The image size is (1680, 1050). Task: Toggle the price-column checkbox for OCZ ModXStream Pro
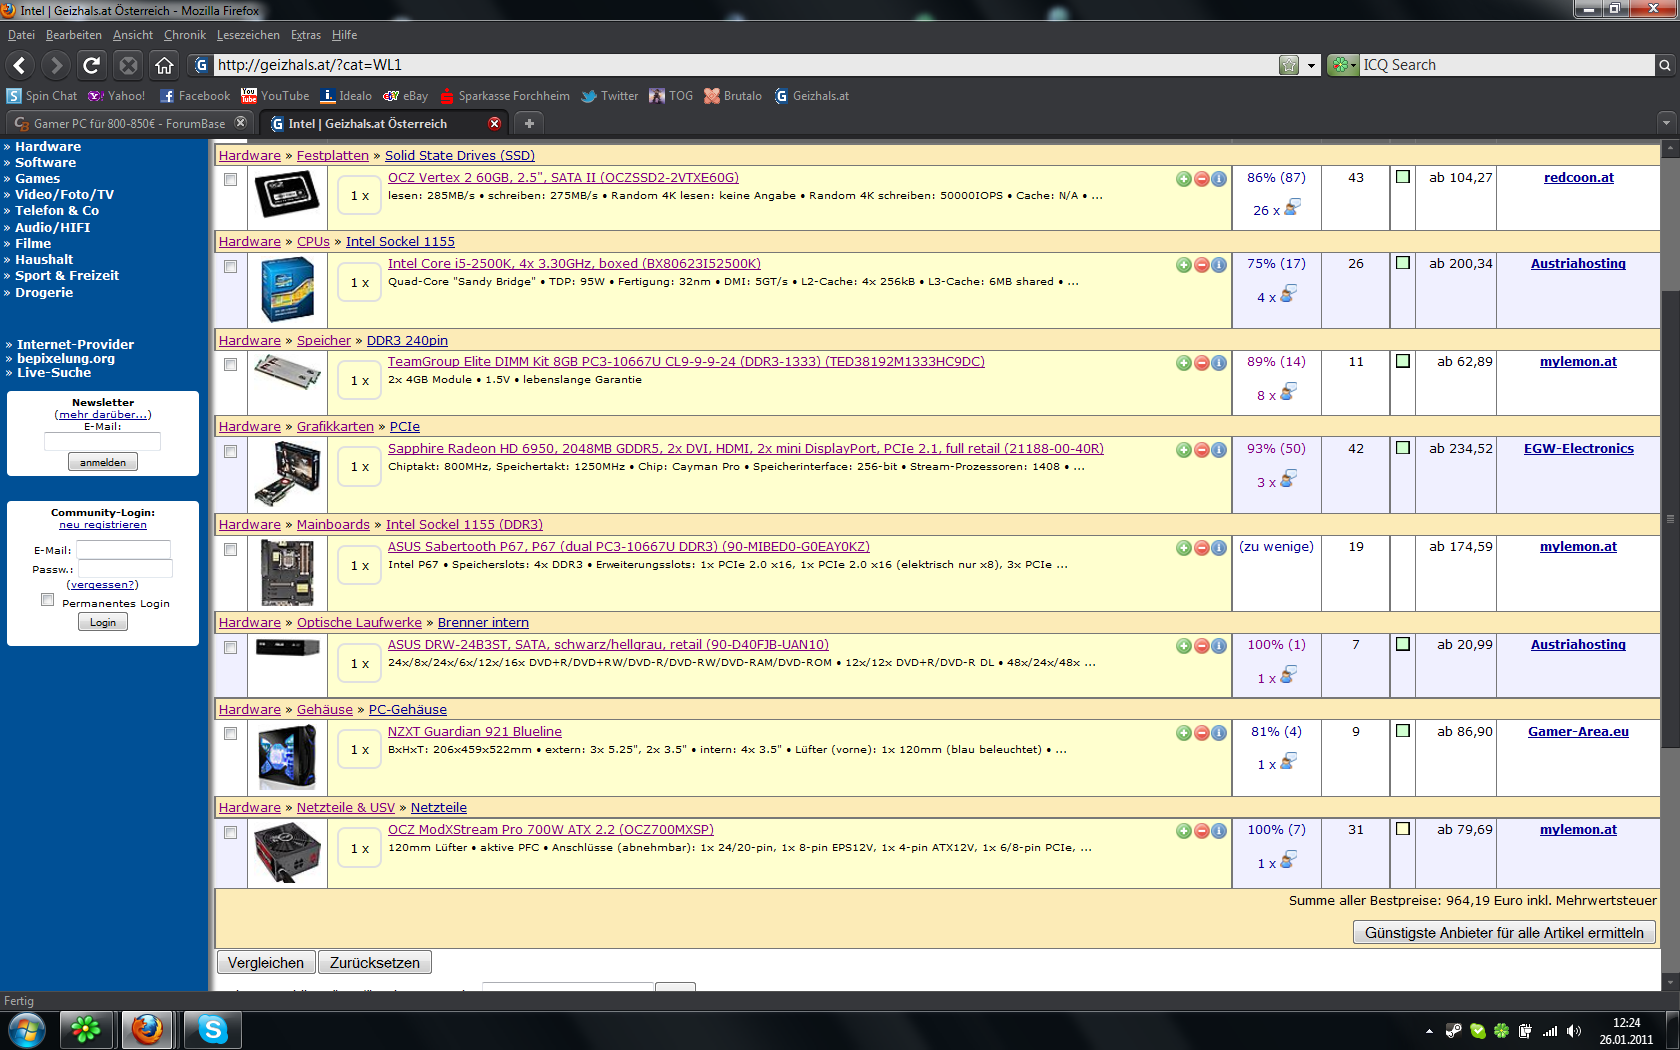1403,829
